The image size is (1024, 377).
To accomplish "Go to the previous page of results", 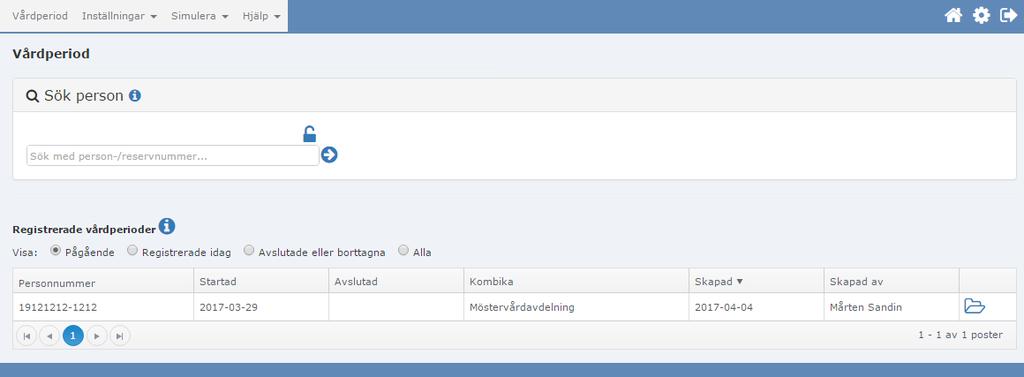I will 50,336.
